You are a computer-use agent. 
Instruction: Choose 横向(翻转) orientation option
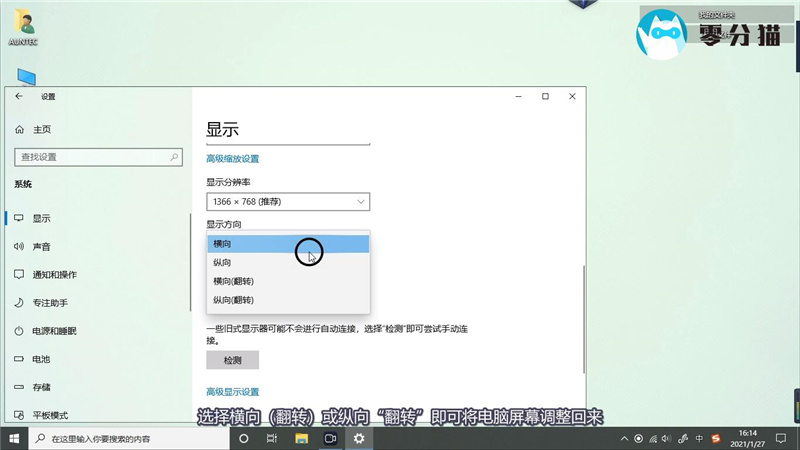(233, 281)
